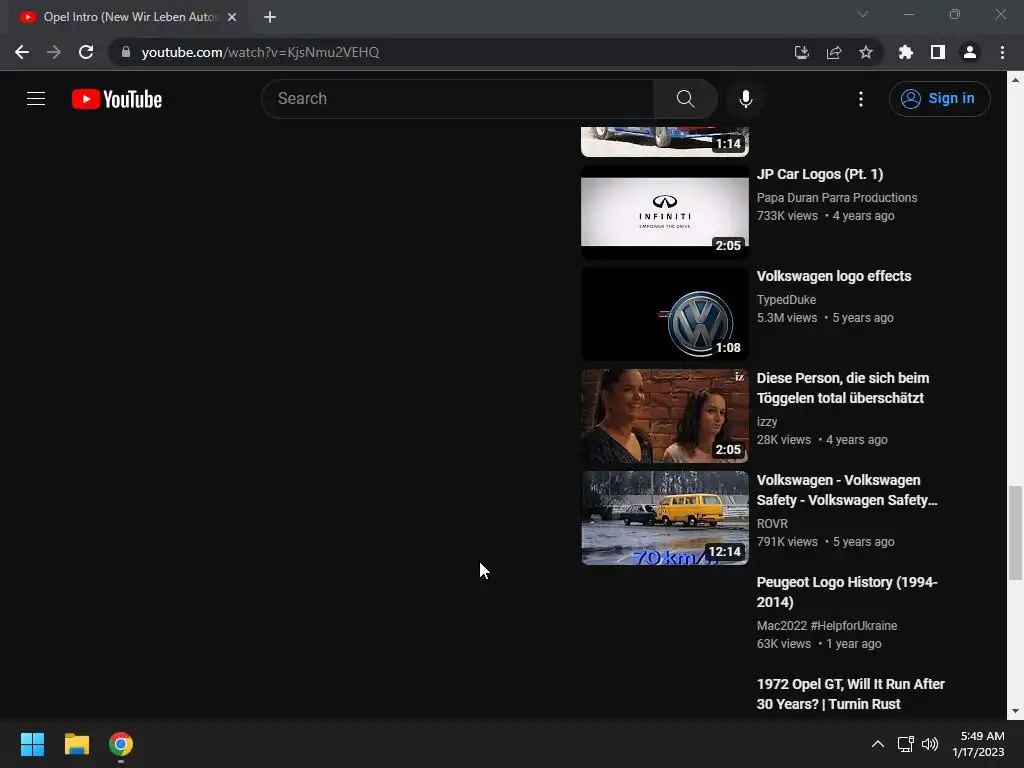Click the search magnifier button
Viewport: 1024px width, 768px height.
tap(685, 99)
